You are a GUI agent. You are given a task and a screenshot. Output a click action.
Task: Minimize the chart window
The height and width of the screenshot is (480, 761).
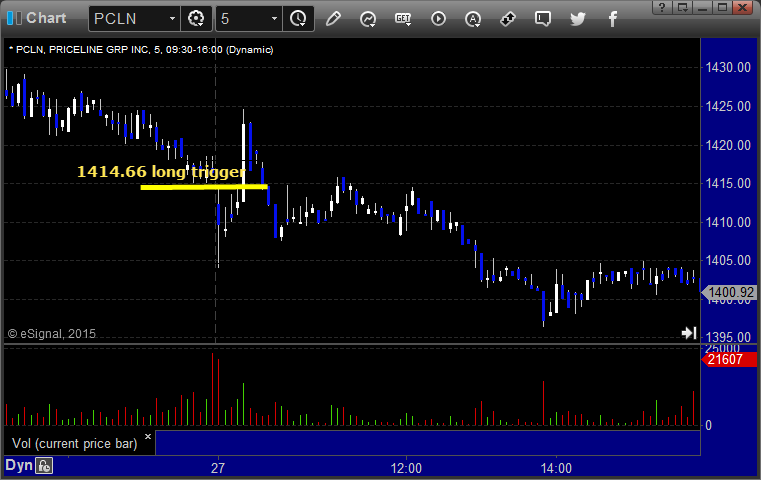(702, 7)
